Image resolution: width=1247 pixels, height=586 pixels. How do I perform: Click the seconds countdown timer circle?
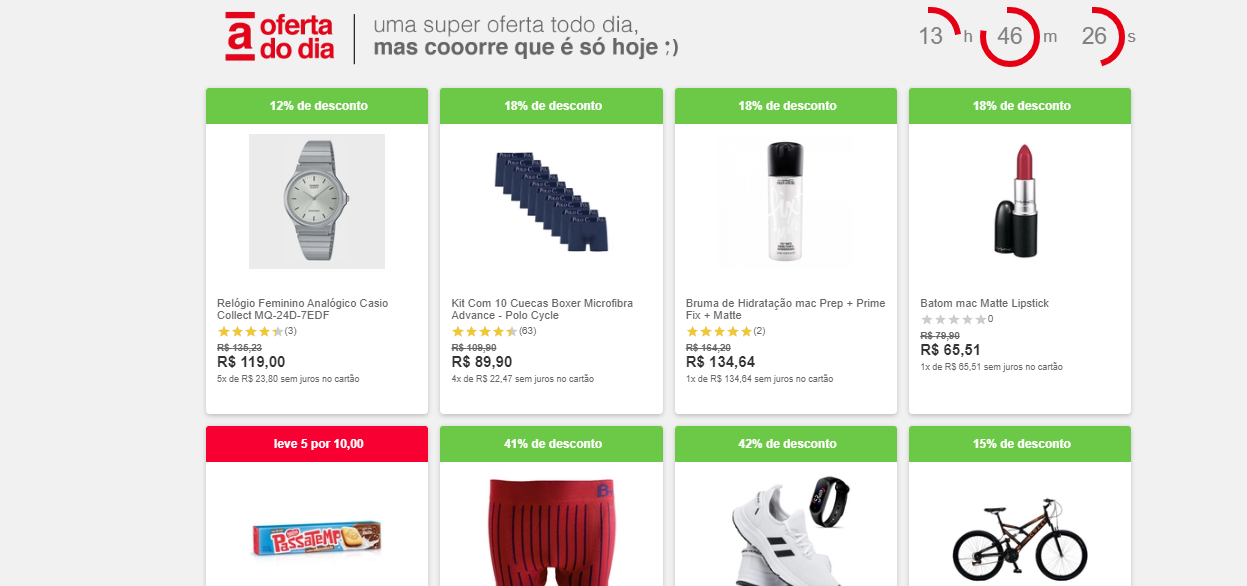[1094, 37]
